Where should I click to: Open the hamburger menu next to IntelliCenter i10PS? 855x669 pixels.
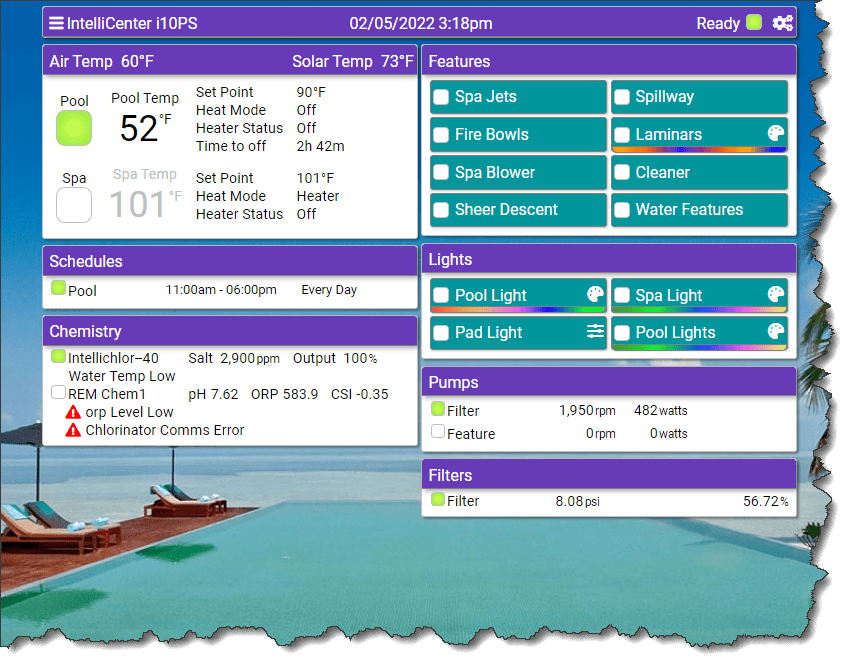pyautogui.click(x=56, y=23)
